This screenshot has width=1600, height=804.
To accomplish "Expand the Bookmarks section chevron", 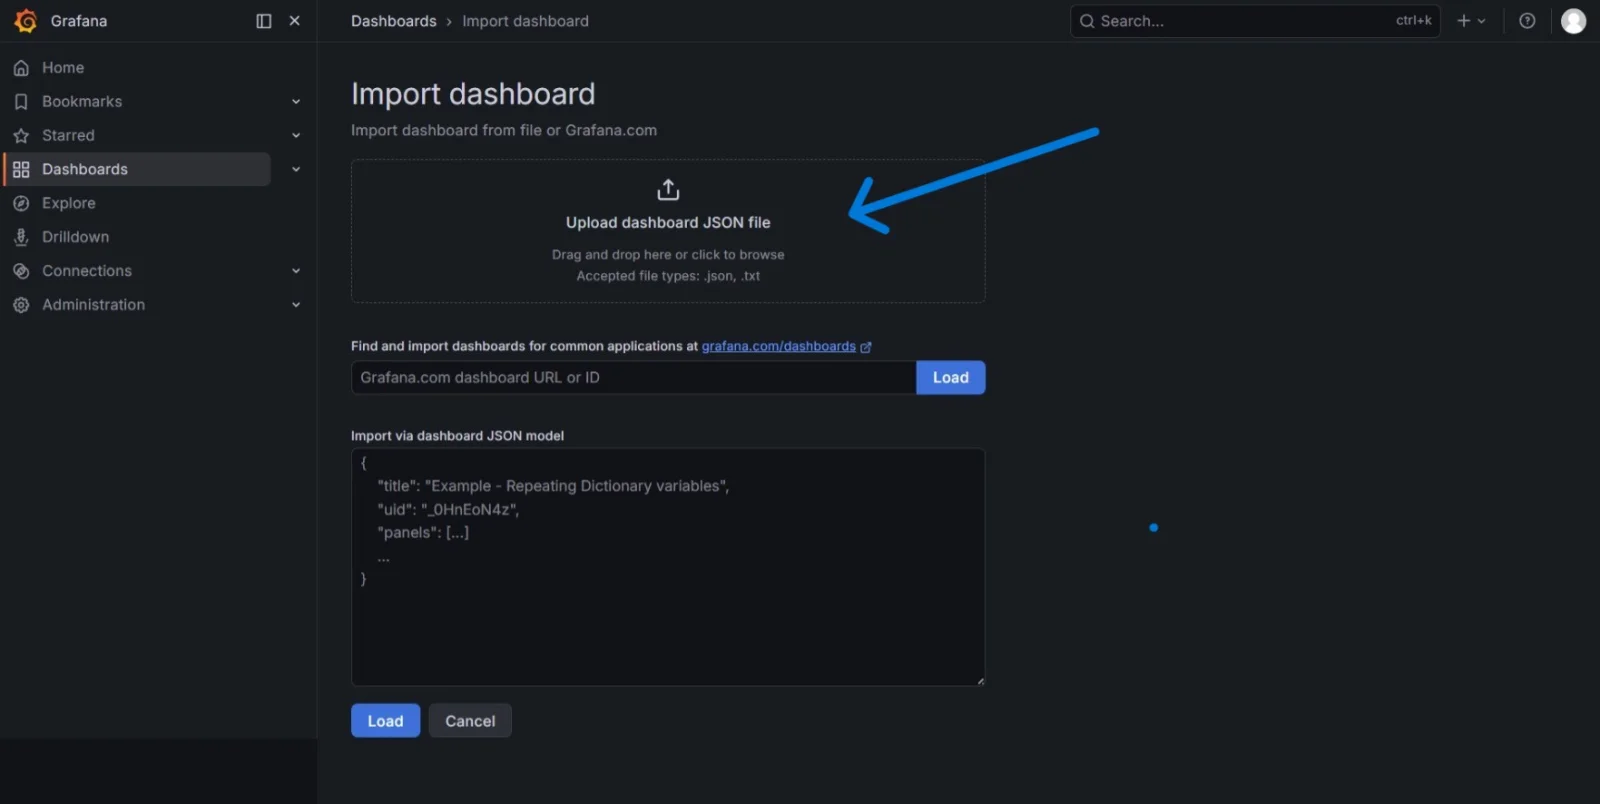I will click(296, 102).
